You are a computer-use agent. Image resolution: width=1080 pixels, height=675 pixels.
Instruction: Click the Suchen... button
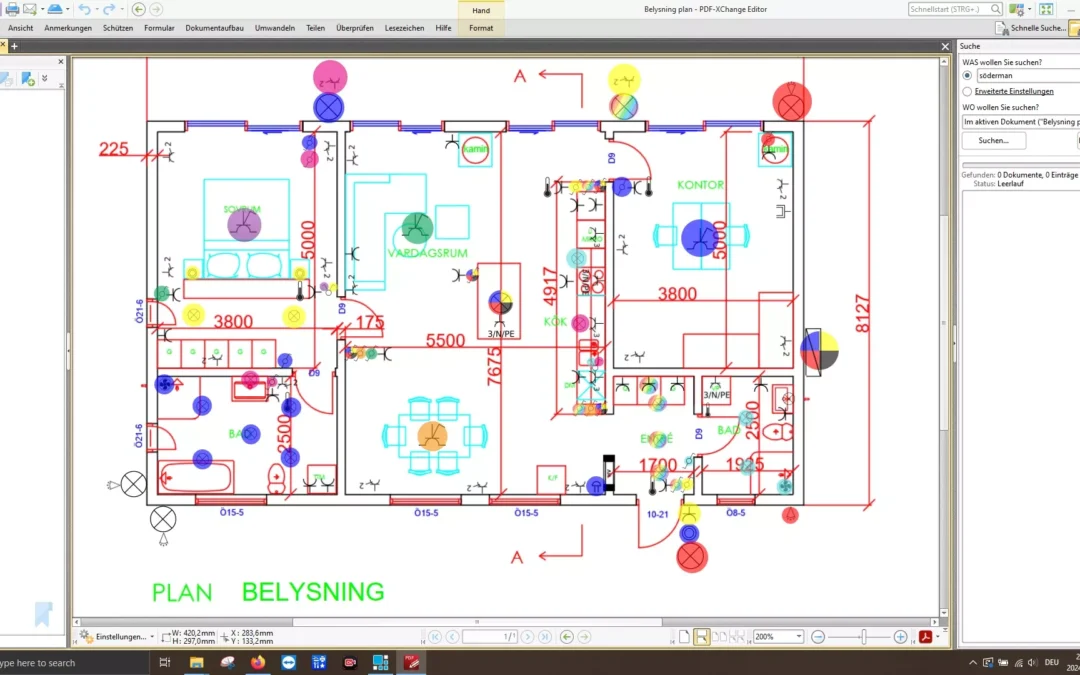tap(993, 141)
